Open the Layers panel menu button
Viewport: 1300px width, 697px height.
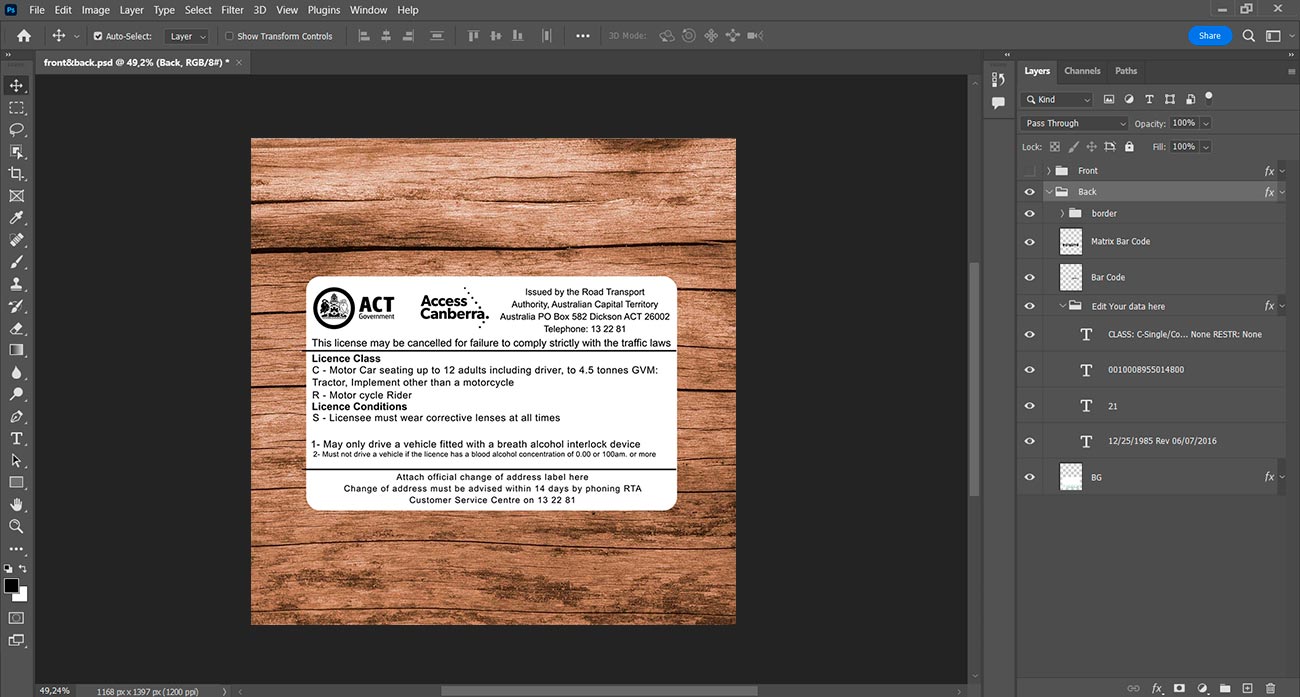(1291, 72)
